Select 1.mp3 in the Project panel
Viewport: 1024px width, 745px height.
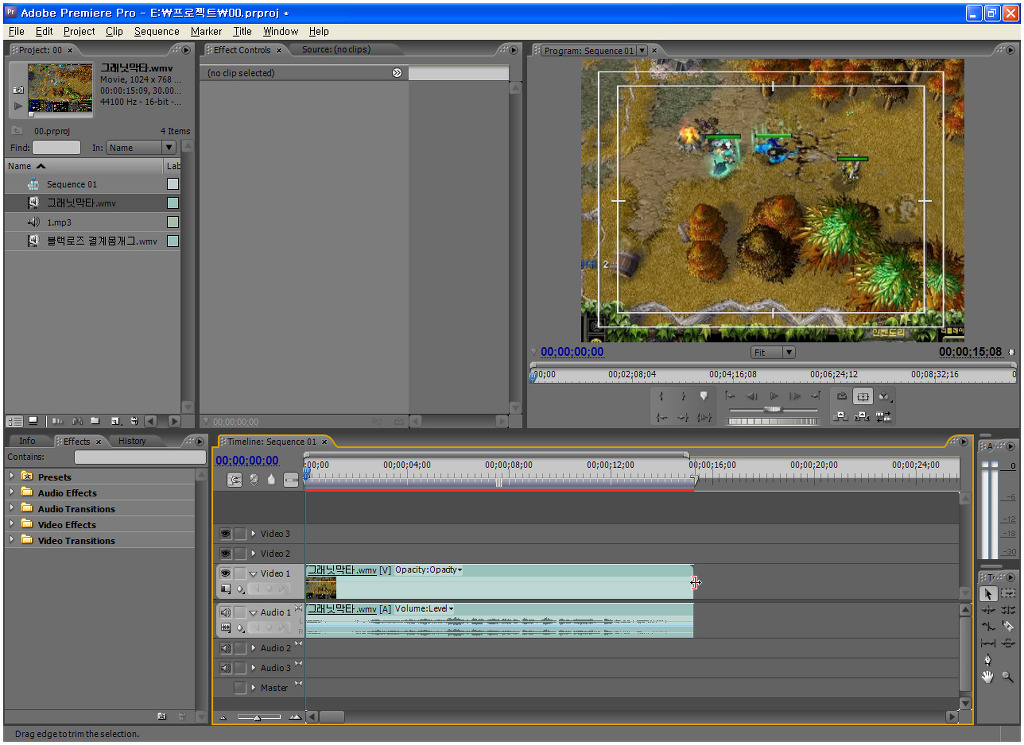[x=59, y=222]
